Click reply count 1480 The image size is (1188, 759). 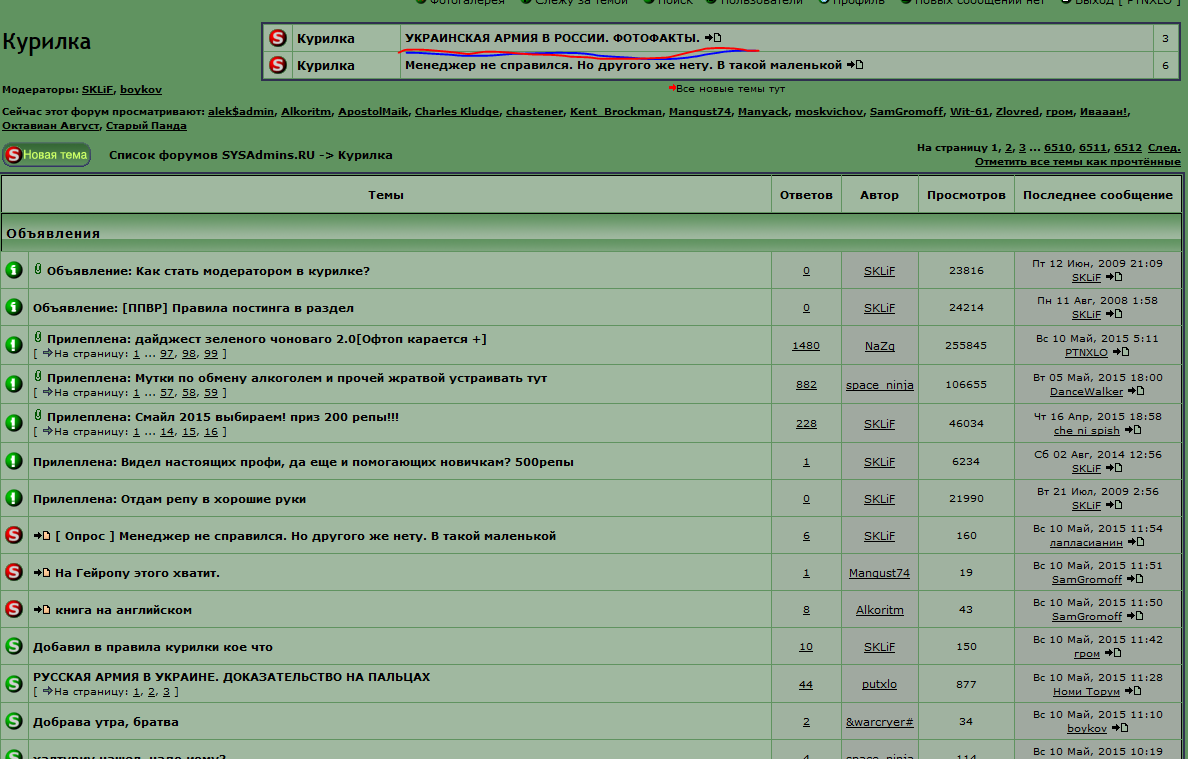tap(806, 345)
